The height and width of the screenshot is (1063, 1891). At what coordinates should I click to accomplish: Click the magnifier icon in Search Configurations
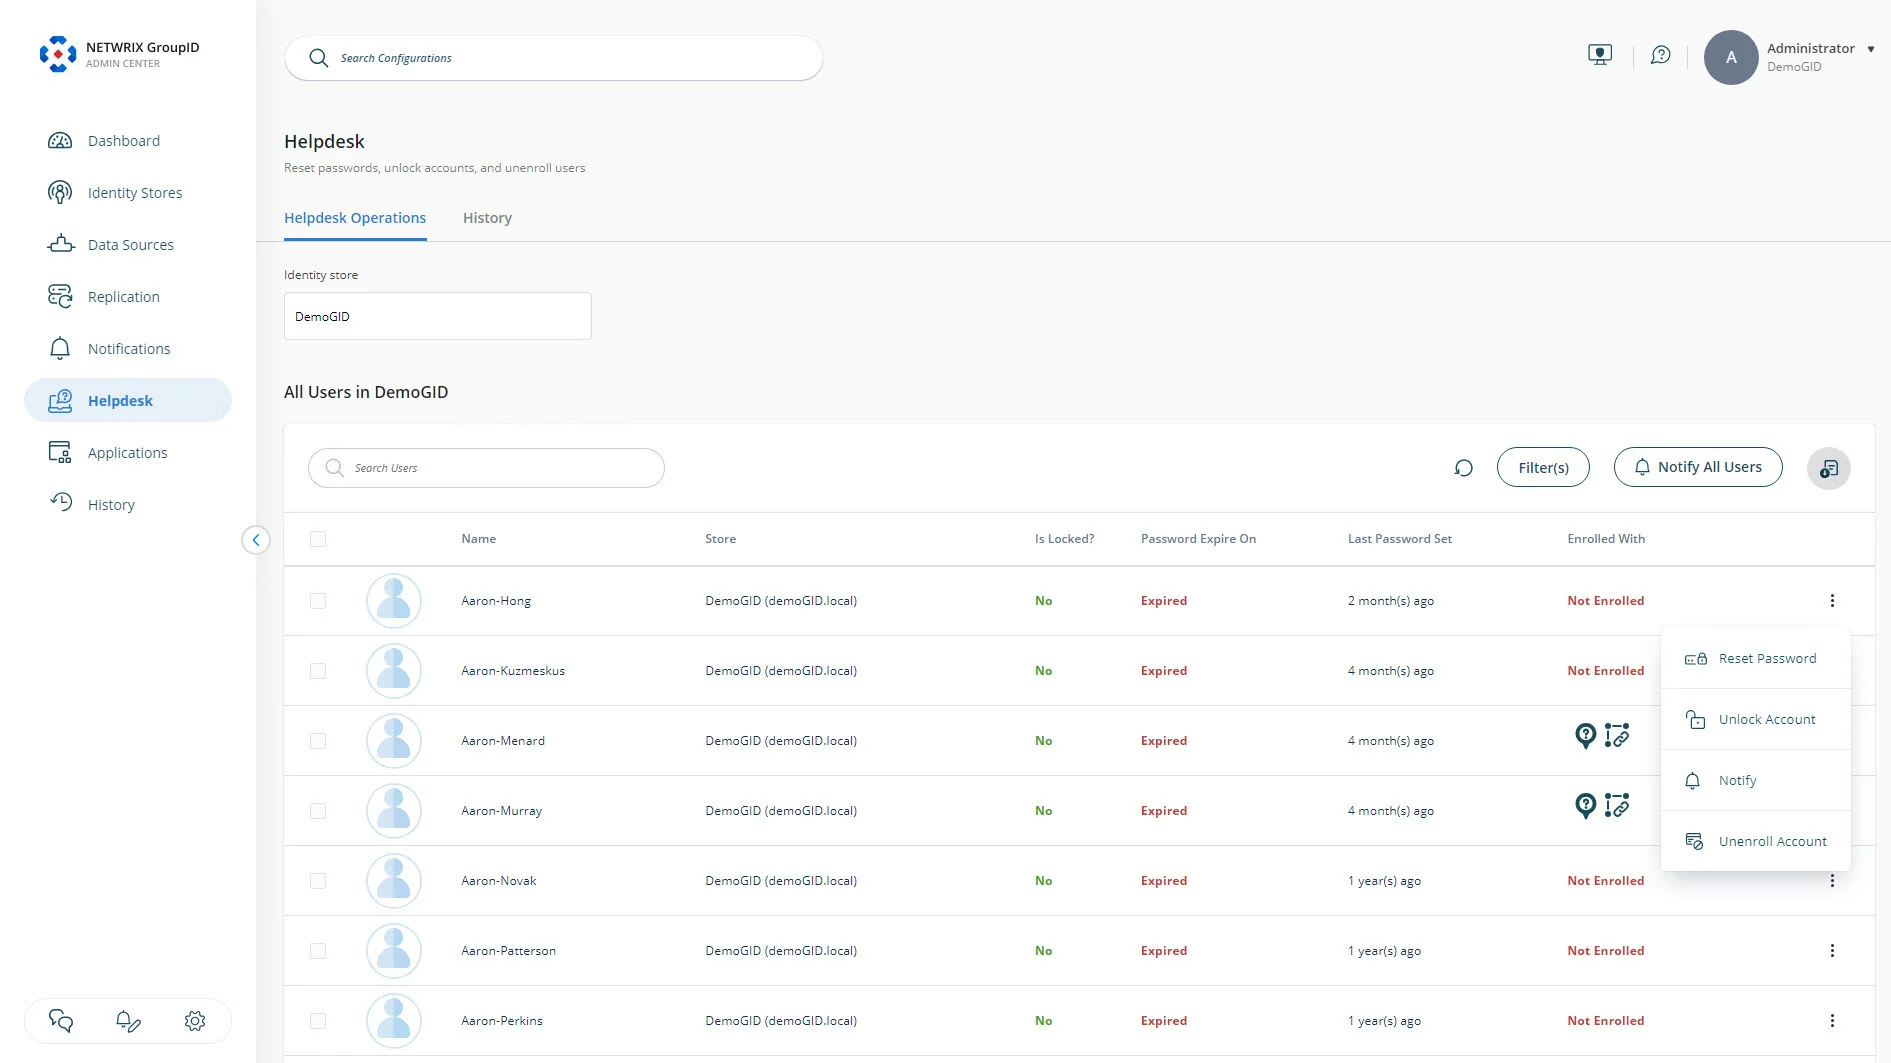[x=318, y=58]
